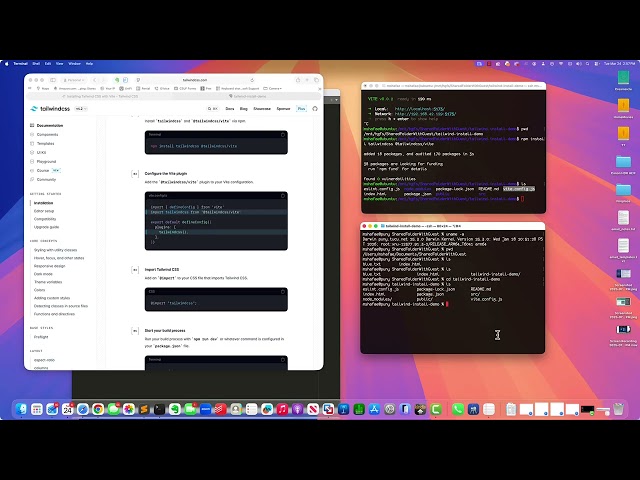Select Course in the sidebar
The height and width of the screenshot is (480, 640).
pos(45,170)
